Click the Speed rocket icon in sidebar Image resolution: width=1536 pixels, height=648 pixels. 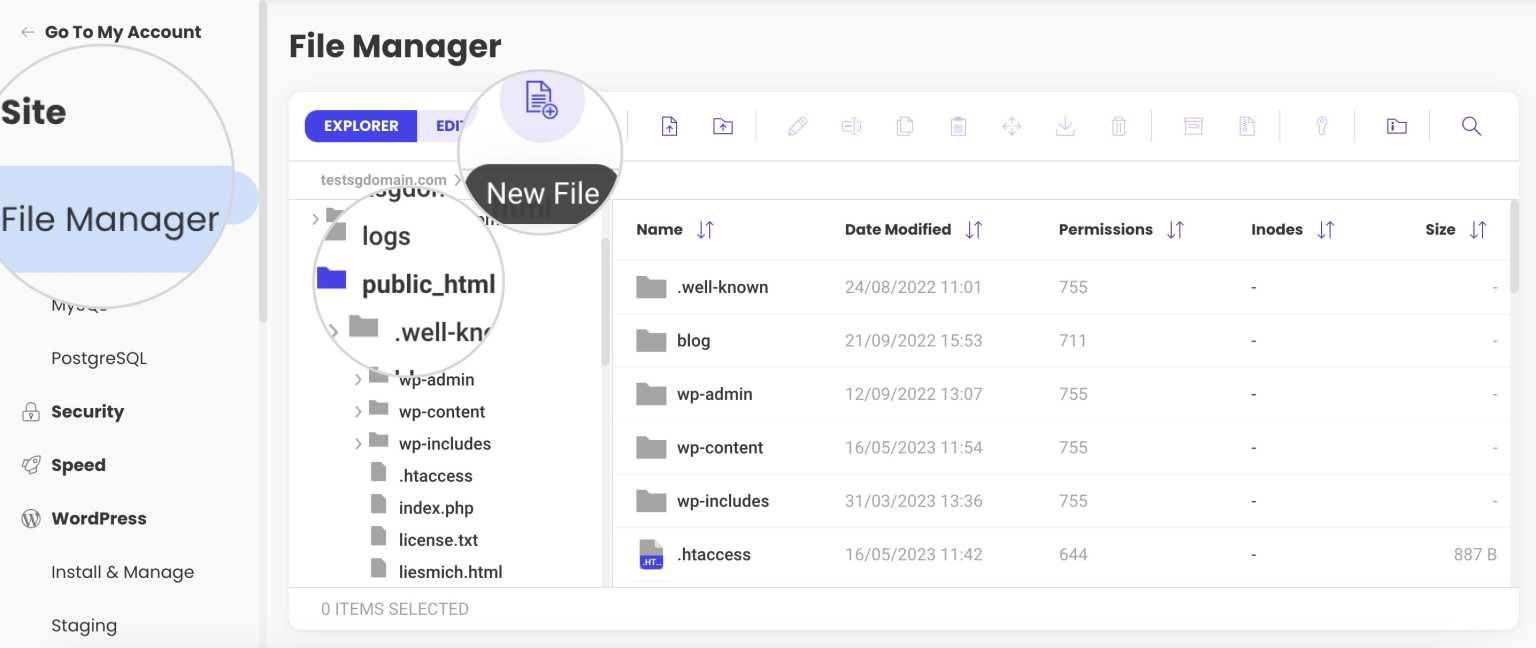[x=31, y=465]
